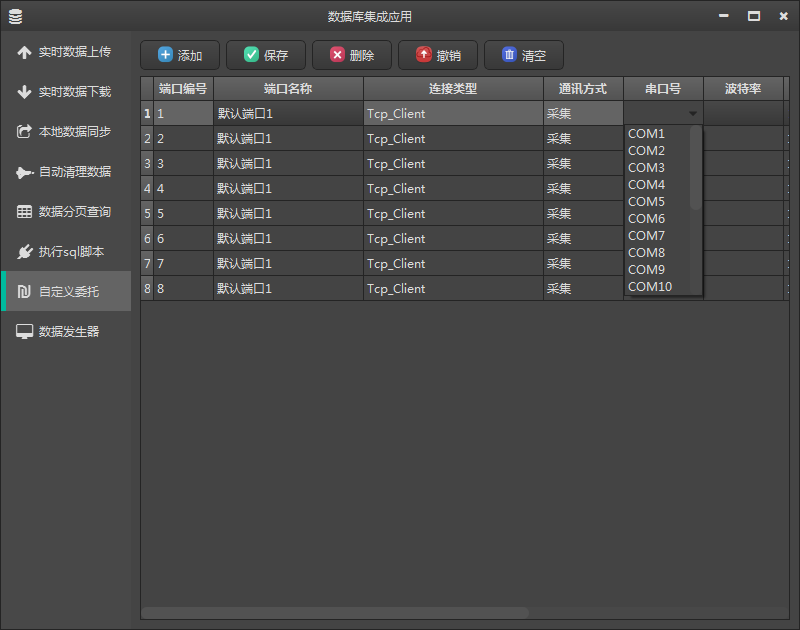Screen dimensions: 800x630
Task: Click the table's horizontal scrollbar
Action: point(335,613)
